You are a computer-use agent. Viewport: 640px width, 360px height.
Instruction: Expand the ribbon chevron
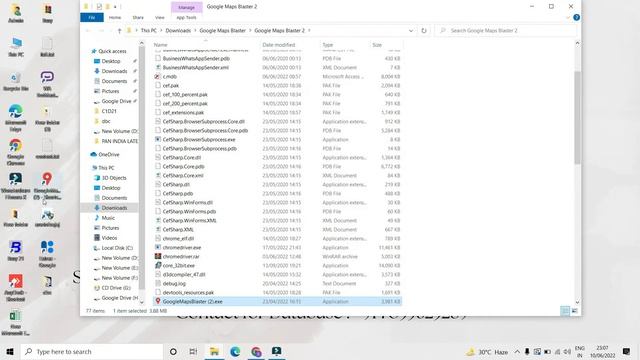(x=568, y=18)
